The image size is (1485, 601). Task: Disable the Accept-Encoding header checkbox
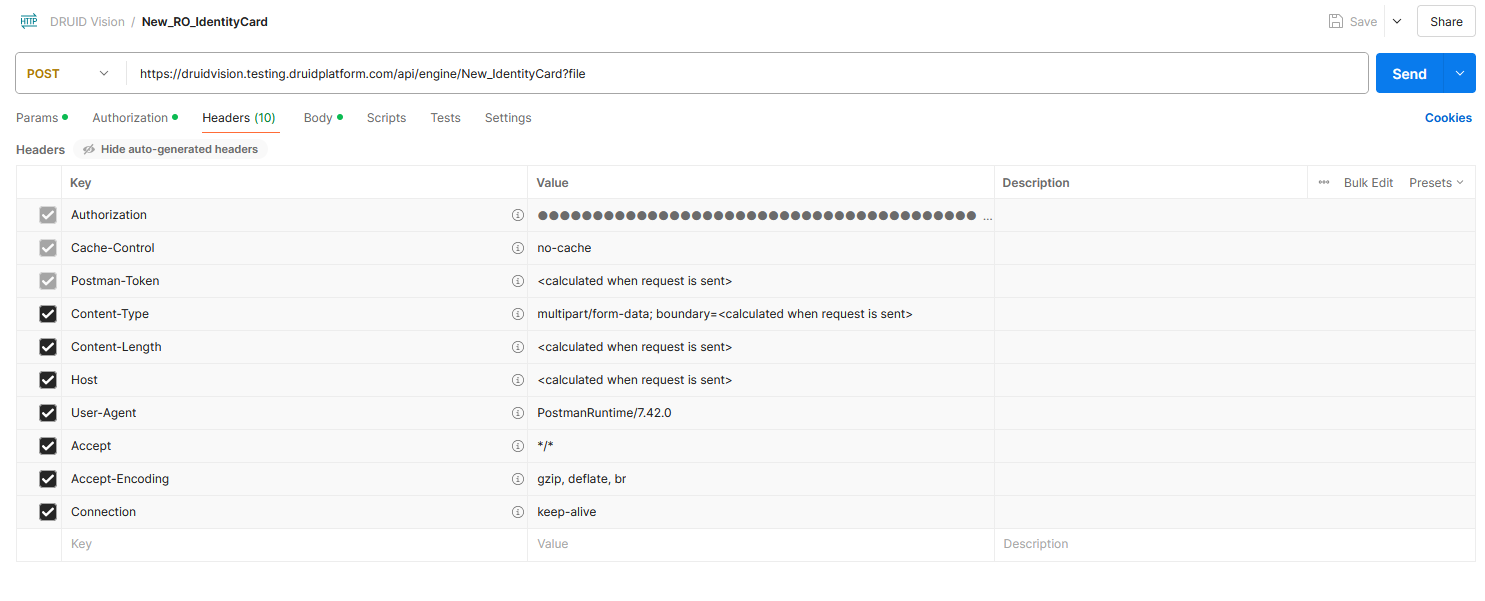pyautogui.click(x=47, y=479)
